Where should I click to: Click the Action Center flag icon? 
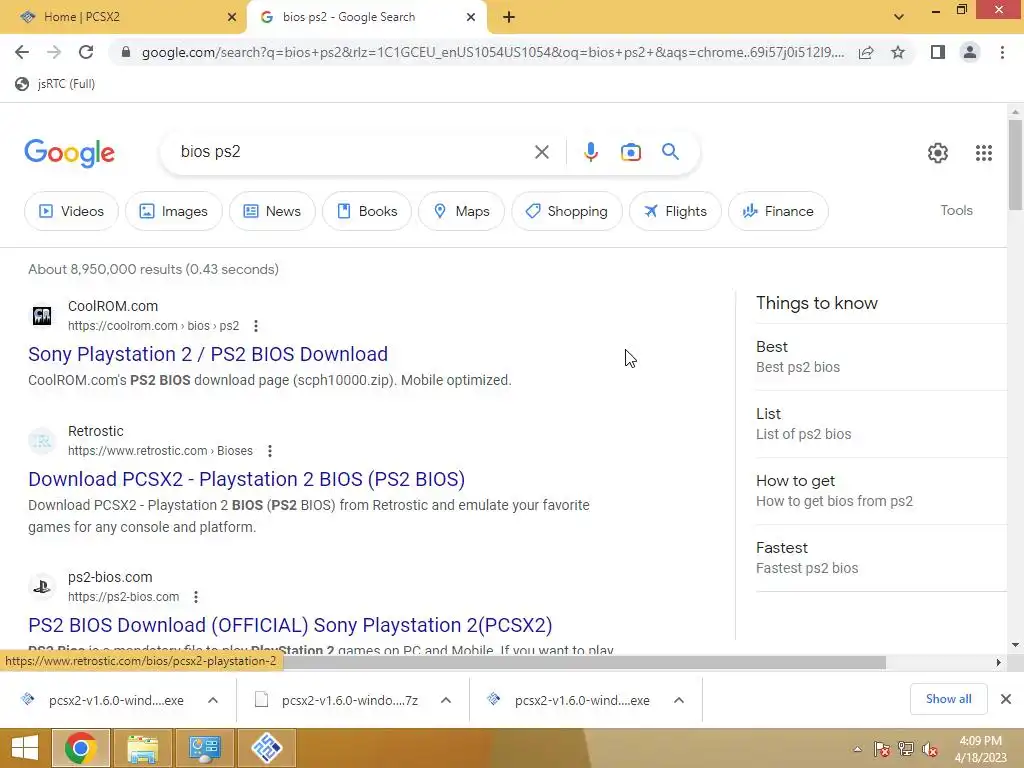[x=881, y=749]
